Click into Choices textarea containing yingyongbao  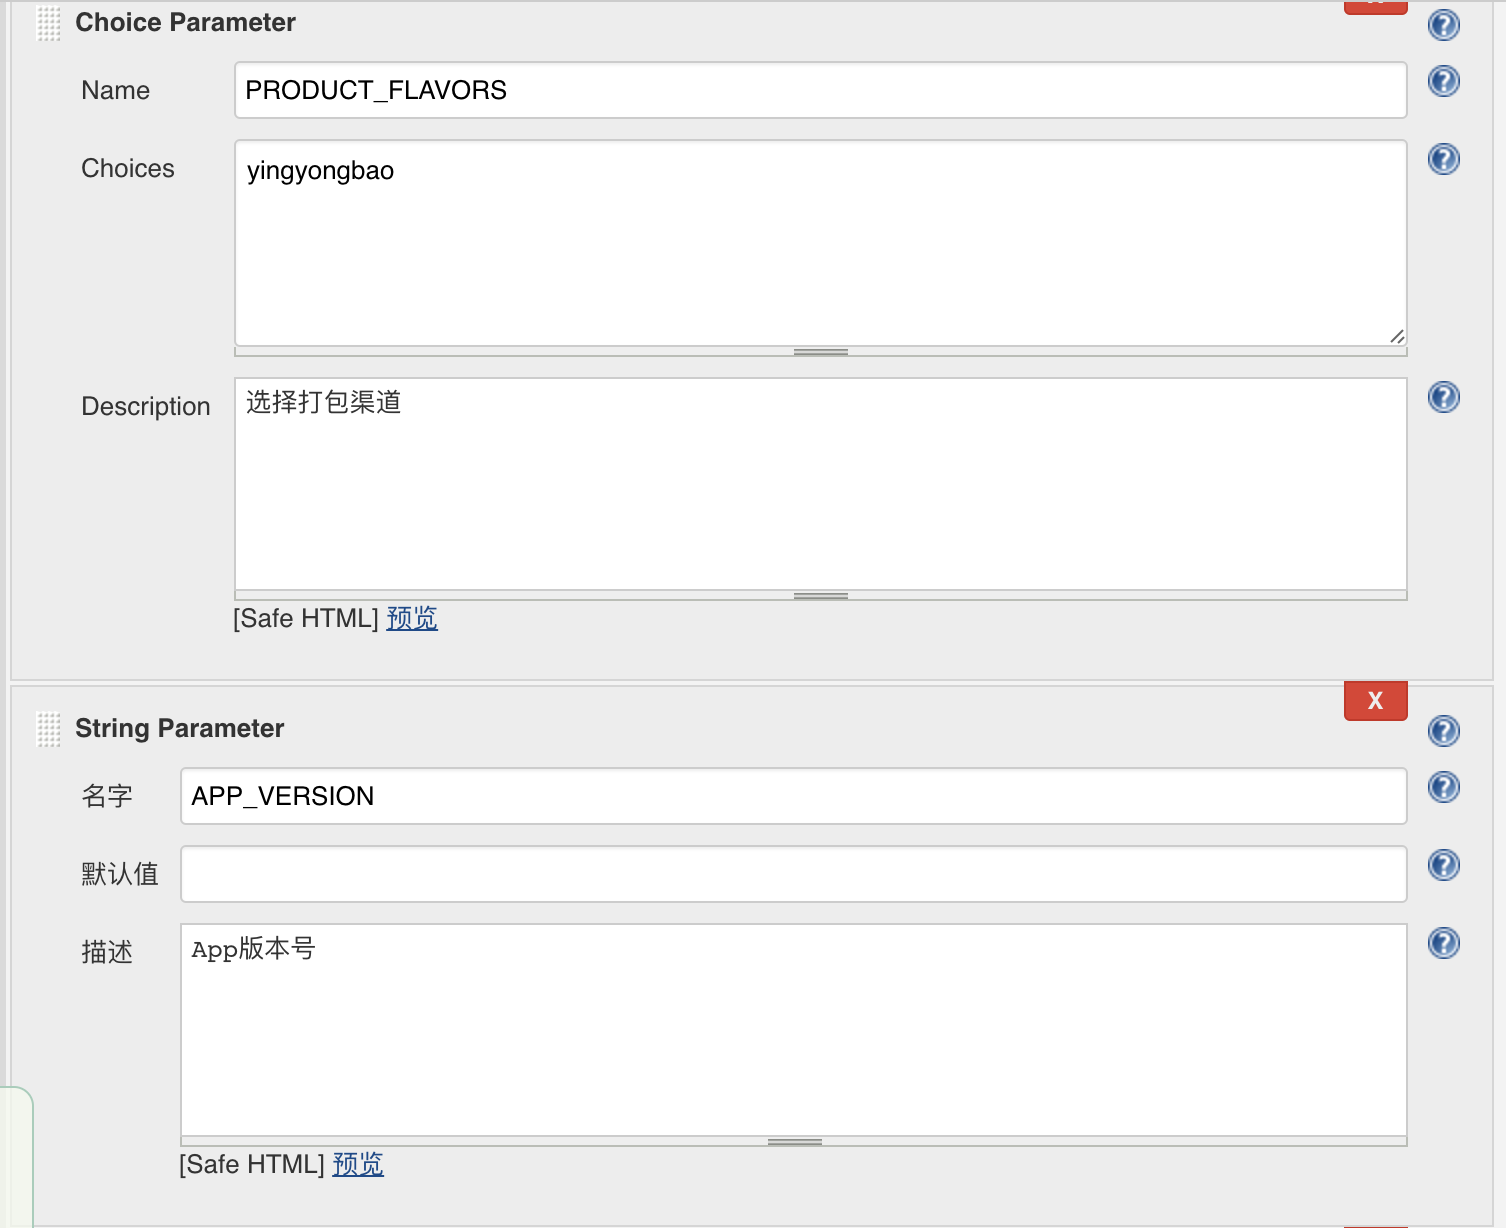pos(820,243)
